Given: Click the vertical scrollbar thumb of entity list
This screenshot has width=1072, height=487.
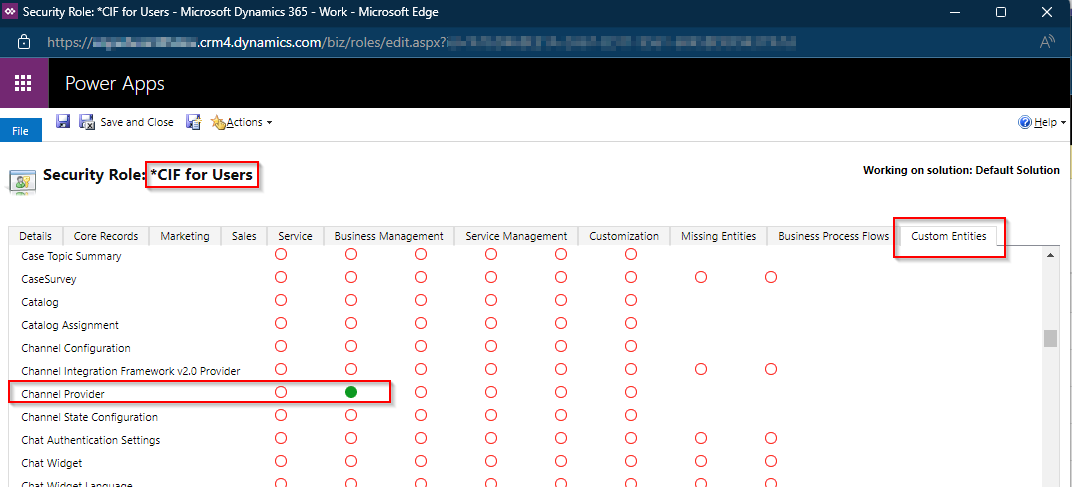Looking at the screenshot, I should click(1050, 339).
